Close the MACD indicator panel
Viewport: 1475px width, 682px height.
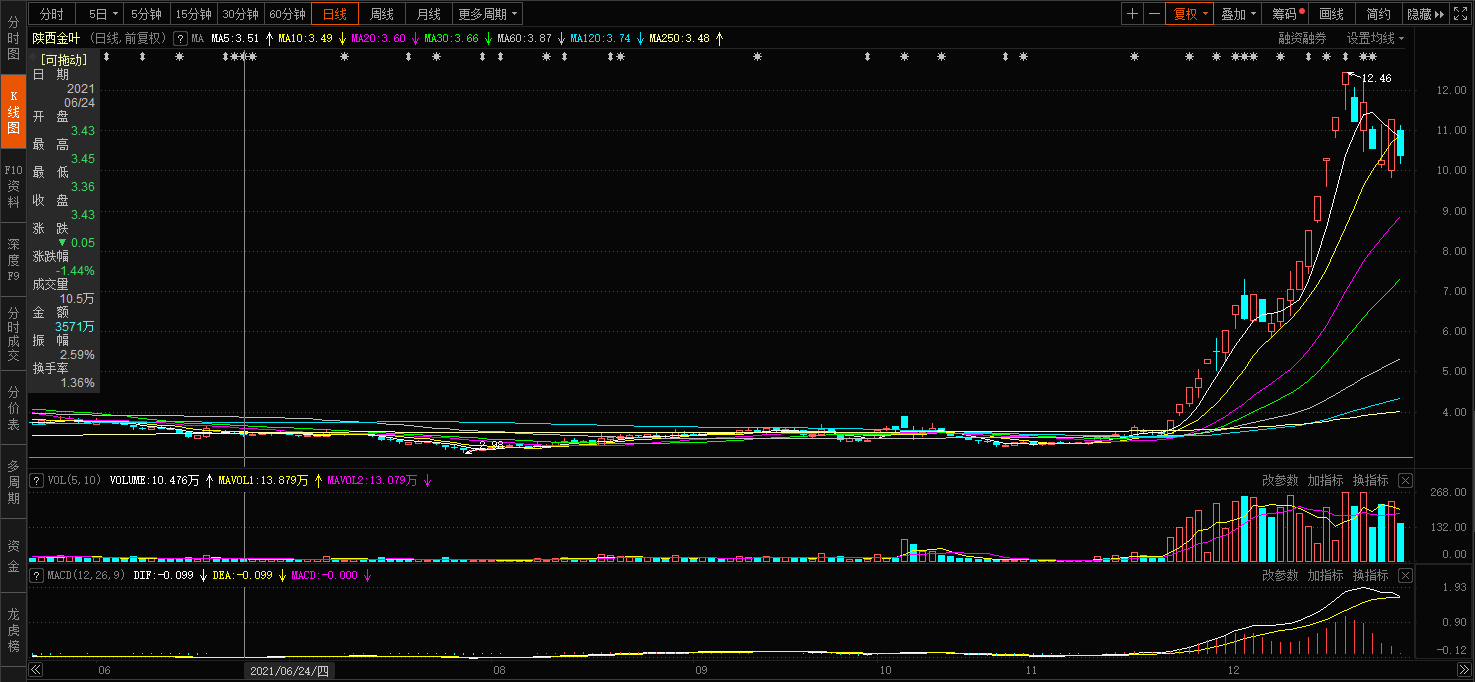1405,575
